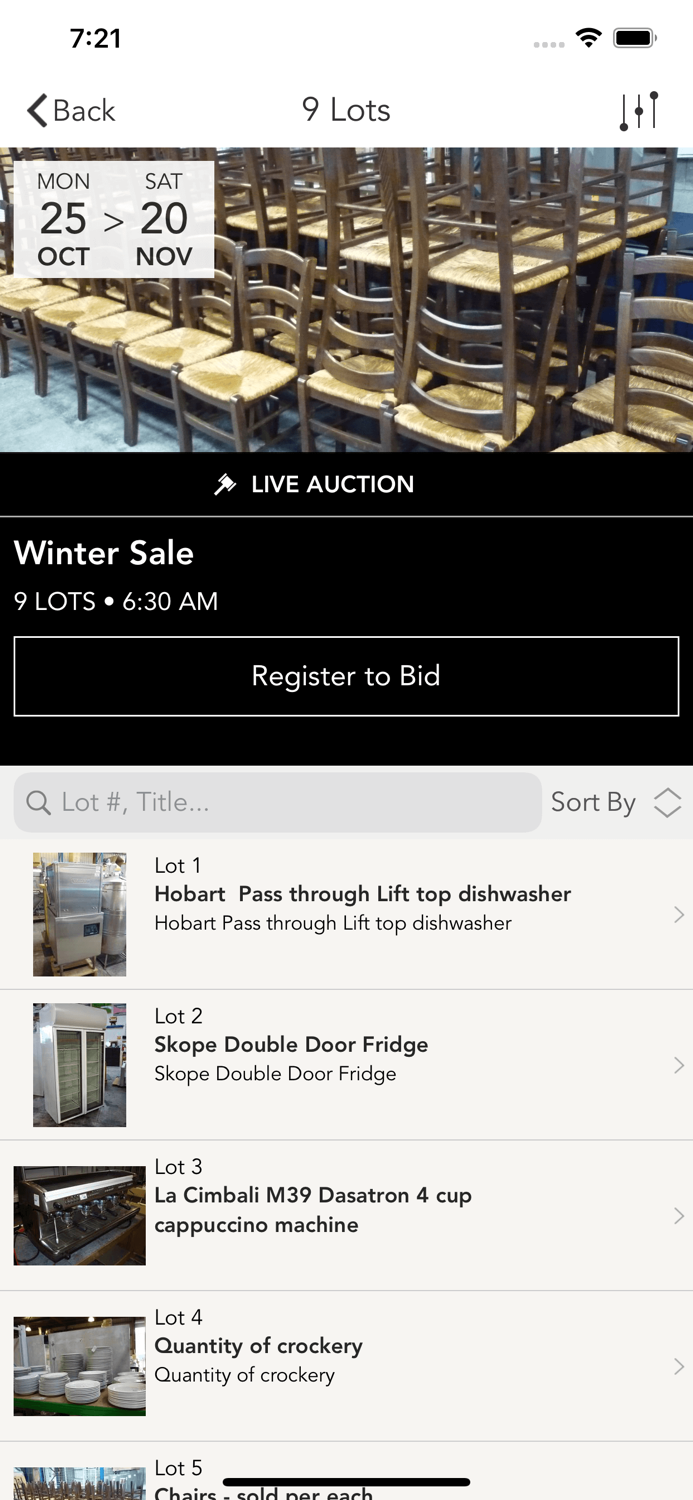
Task: Tap the Lot #, Title search field
Action: 278,802
